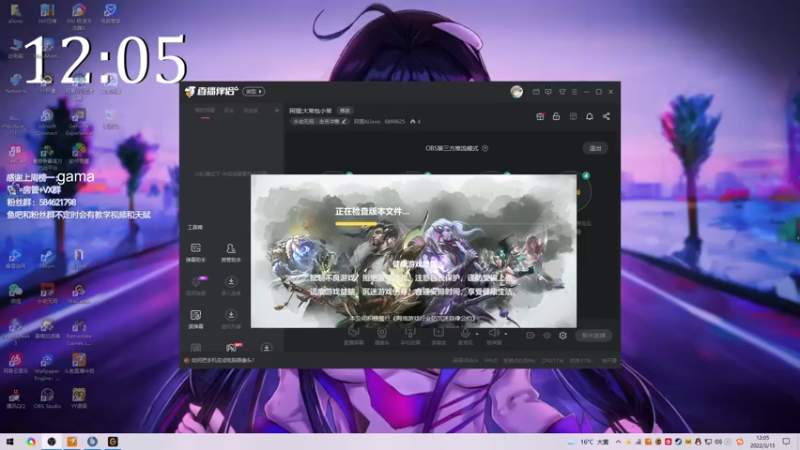Show hidden system tray icons arrow
Image resolution: width=800 pixels, height=450 pixels.
[618, 442]
